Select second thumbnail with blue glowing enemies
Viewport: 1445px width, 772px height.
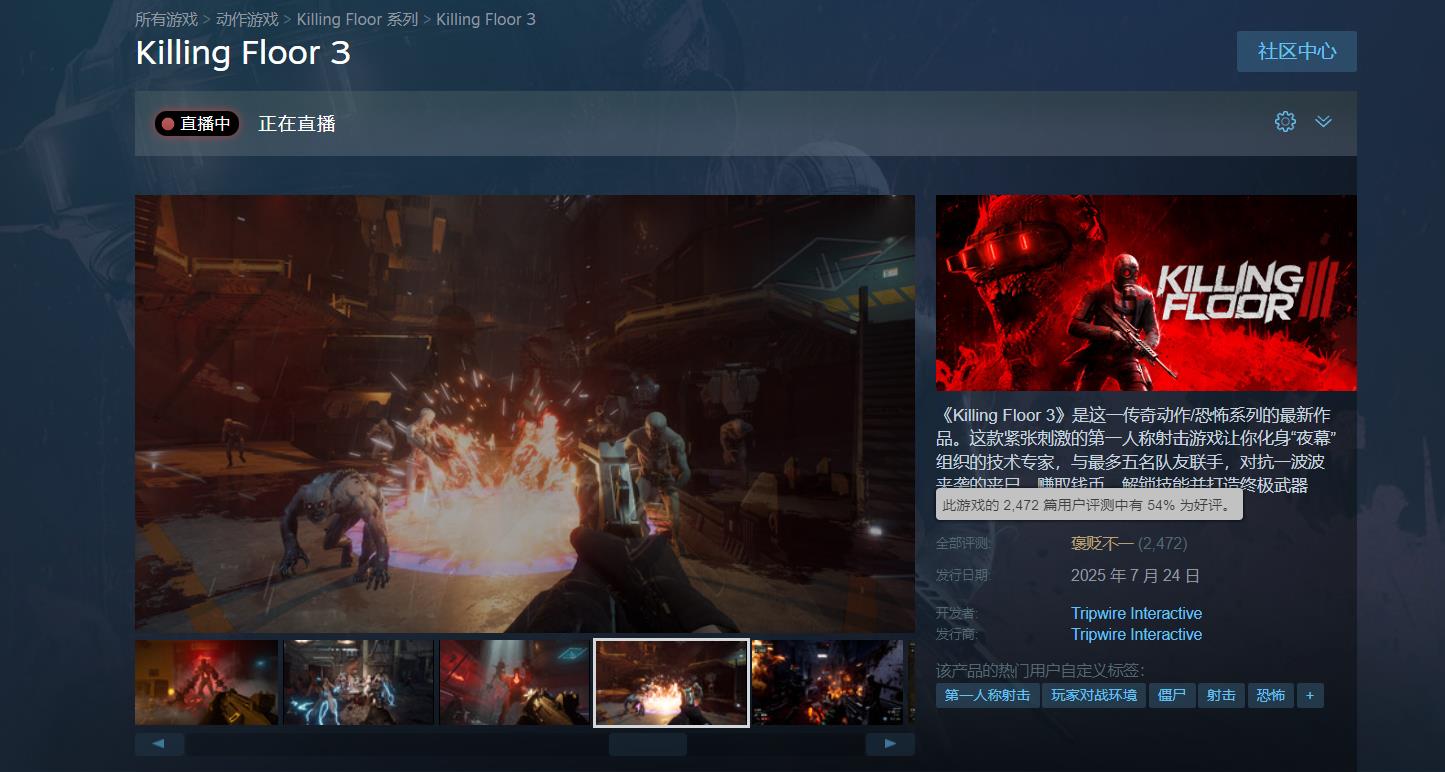click(x=358, y=682)
